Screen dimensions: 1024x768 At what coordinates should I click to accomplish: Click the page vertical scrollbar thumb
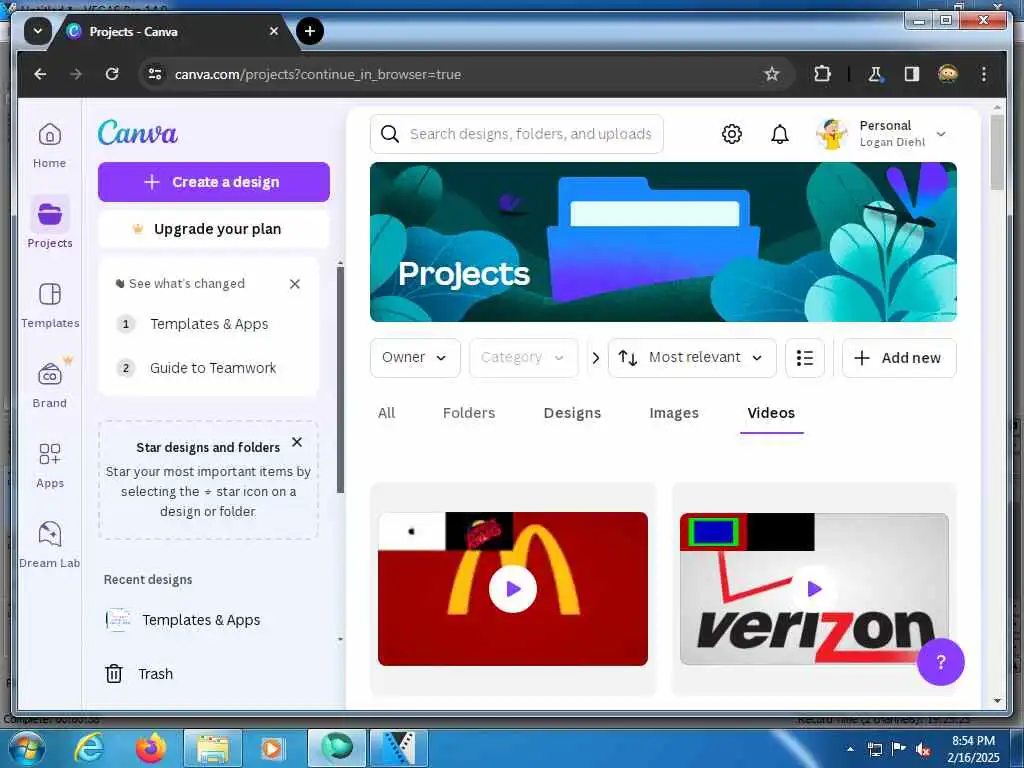click(x=997, y=152)
